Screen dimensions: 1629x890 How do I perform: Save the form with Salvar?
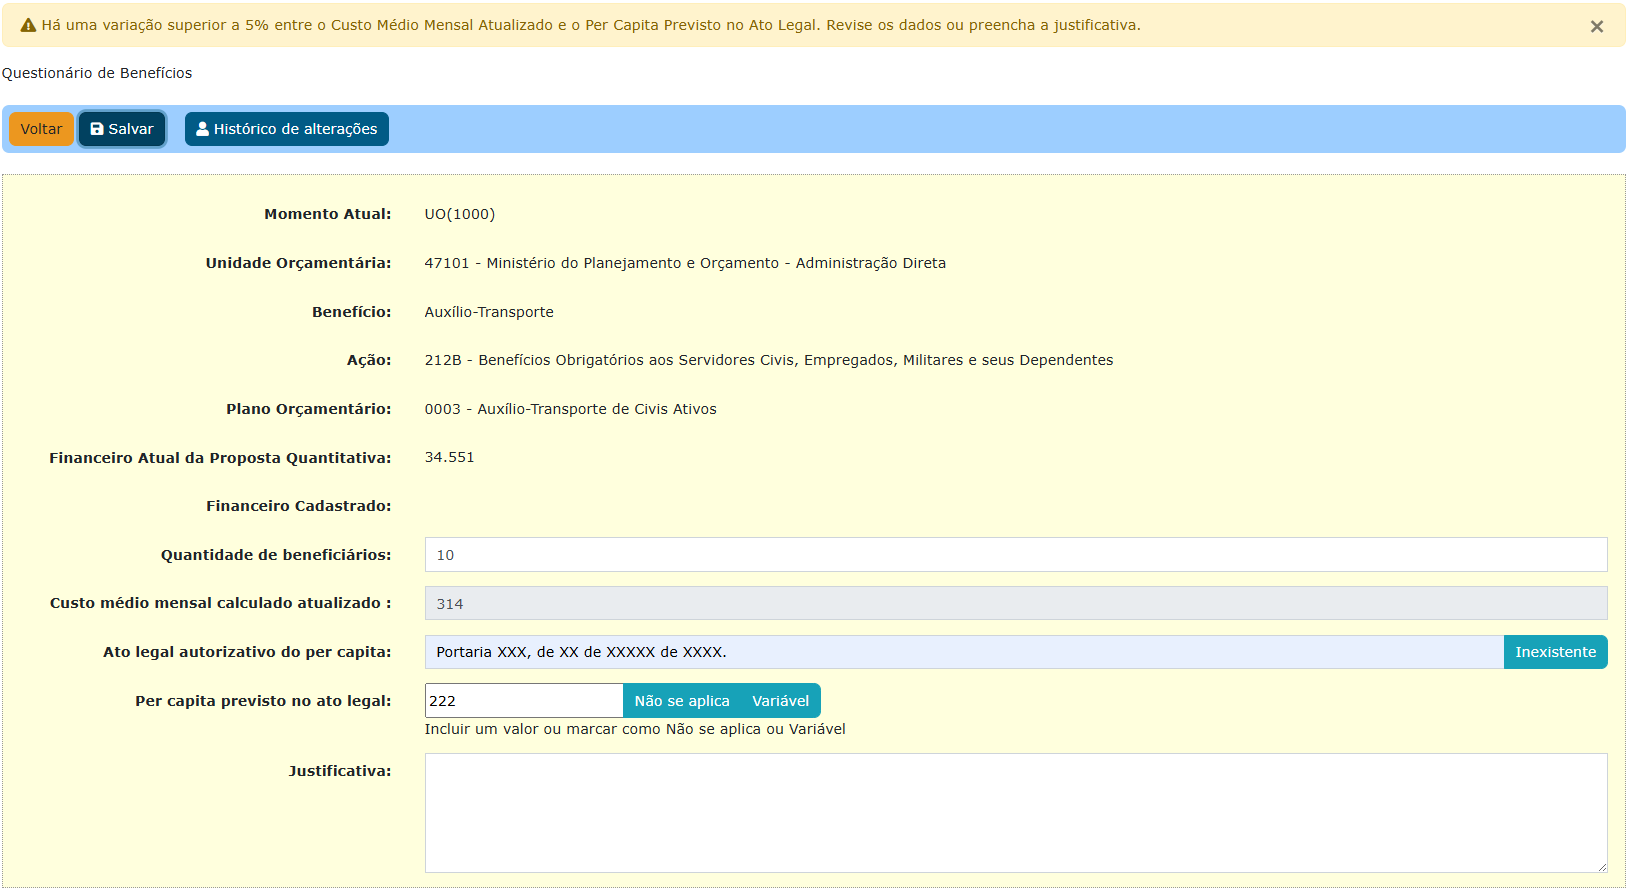pyautogui.click(x=122, y=129)
